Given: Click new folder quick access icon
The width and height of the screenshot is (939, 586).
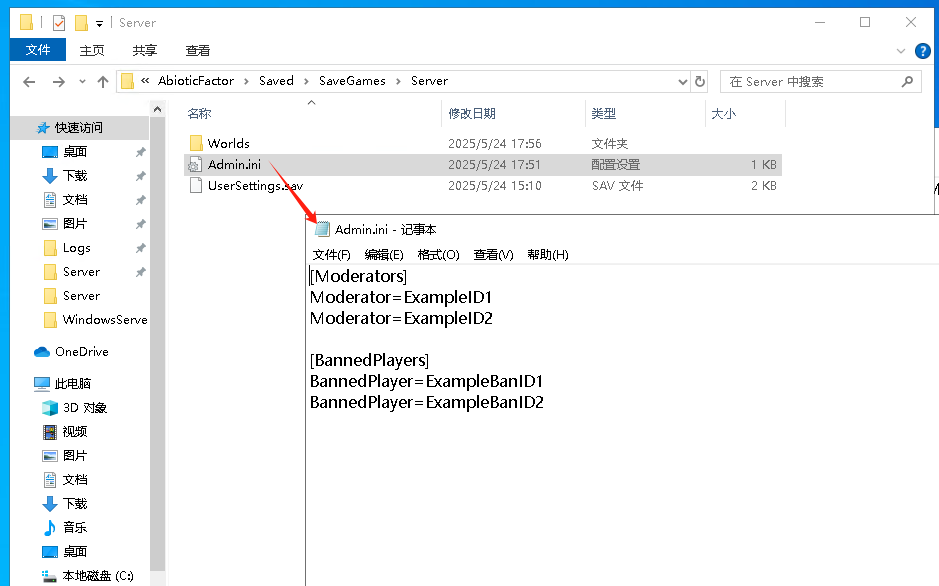Looking at the screenshot, I should pos(81,23).
